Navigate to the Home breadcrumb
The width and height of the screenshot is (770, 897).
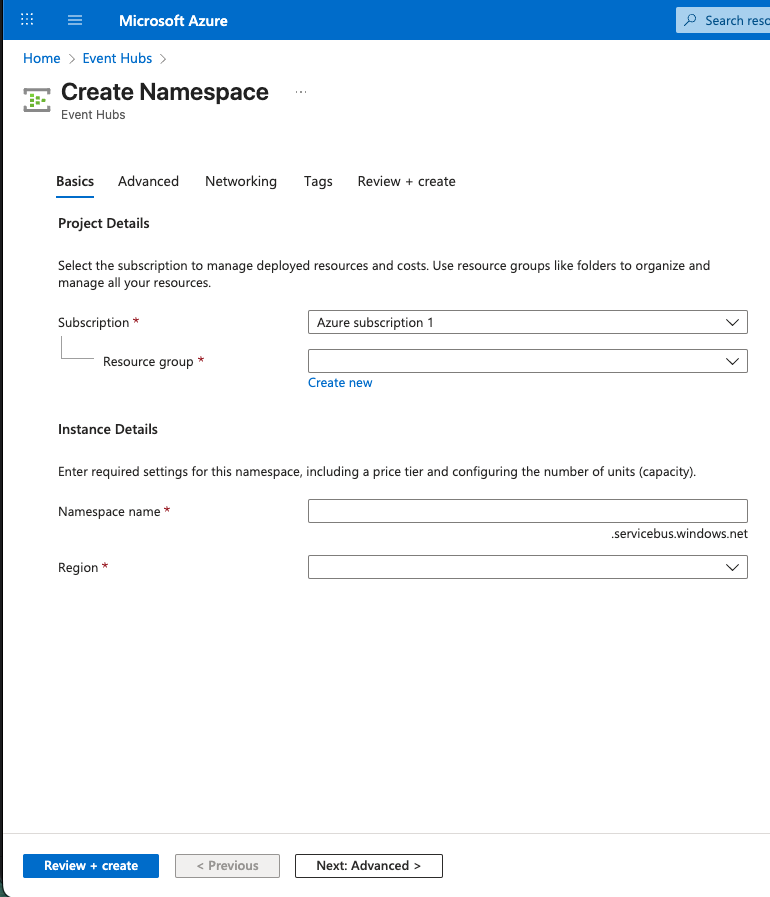coord(42,58)
